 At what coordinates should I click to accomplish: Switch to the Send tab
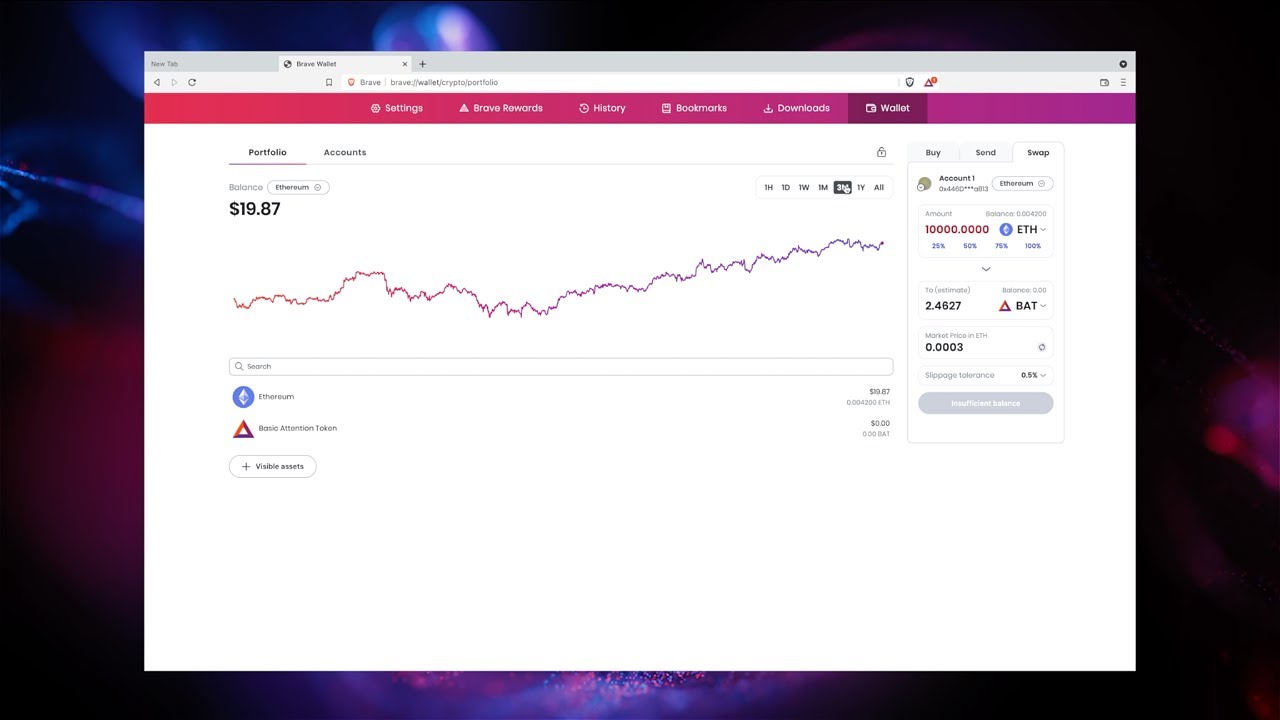[x=986, y=153]
